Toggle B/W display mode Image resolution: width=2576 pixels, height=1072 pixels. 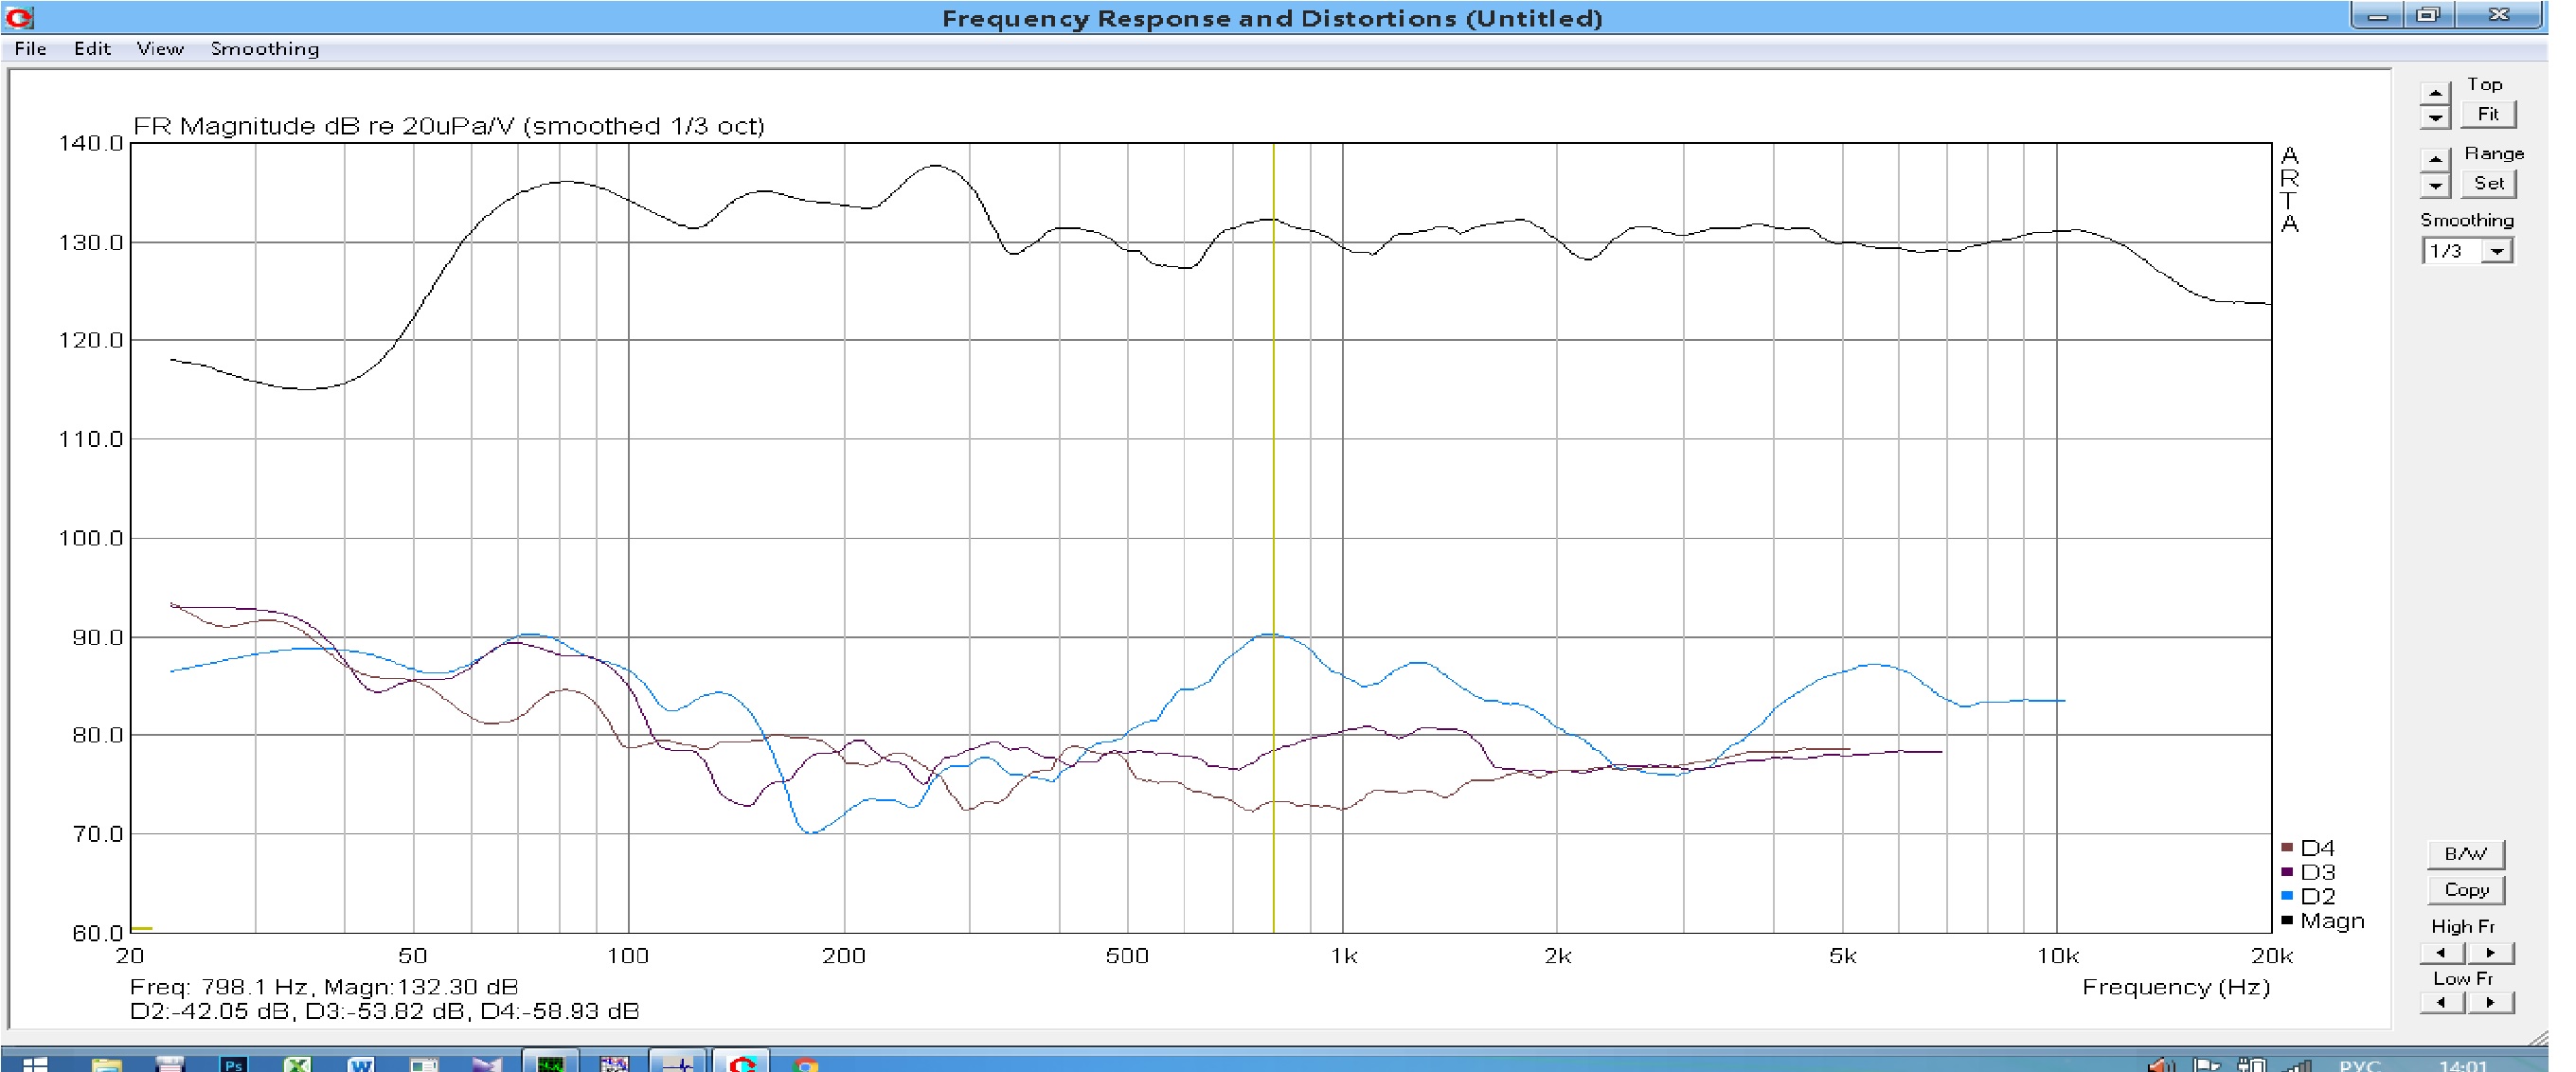click(x=2465, y=854)
